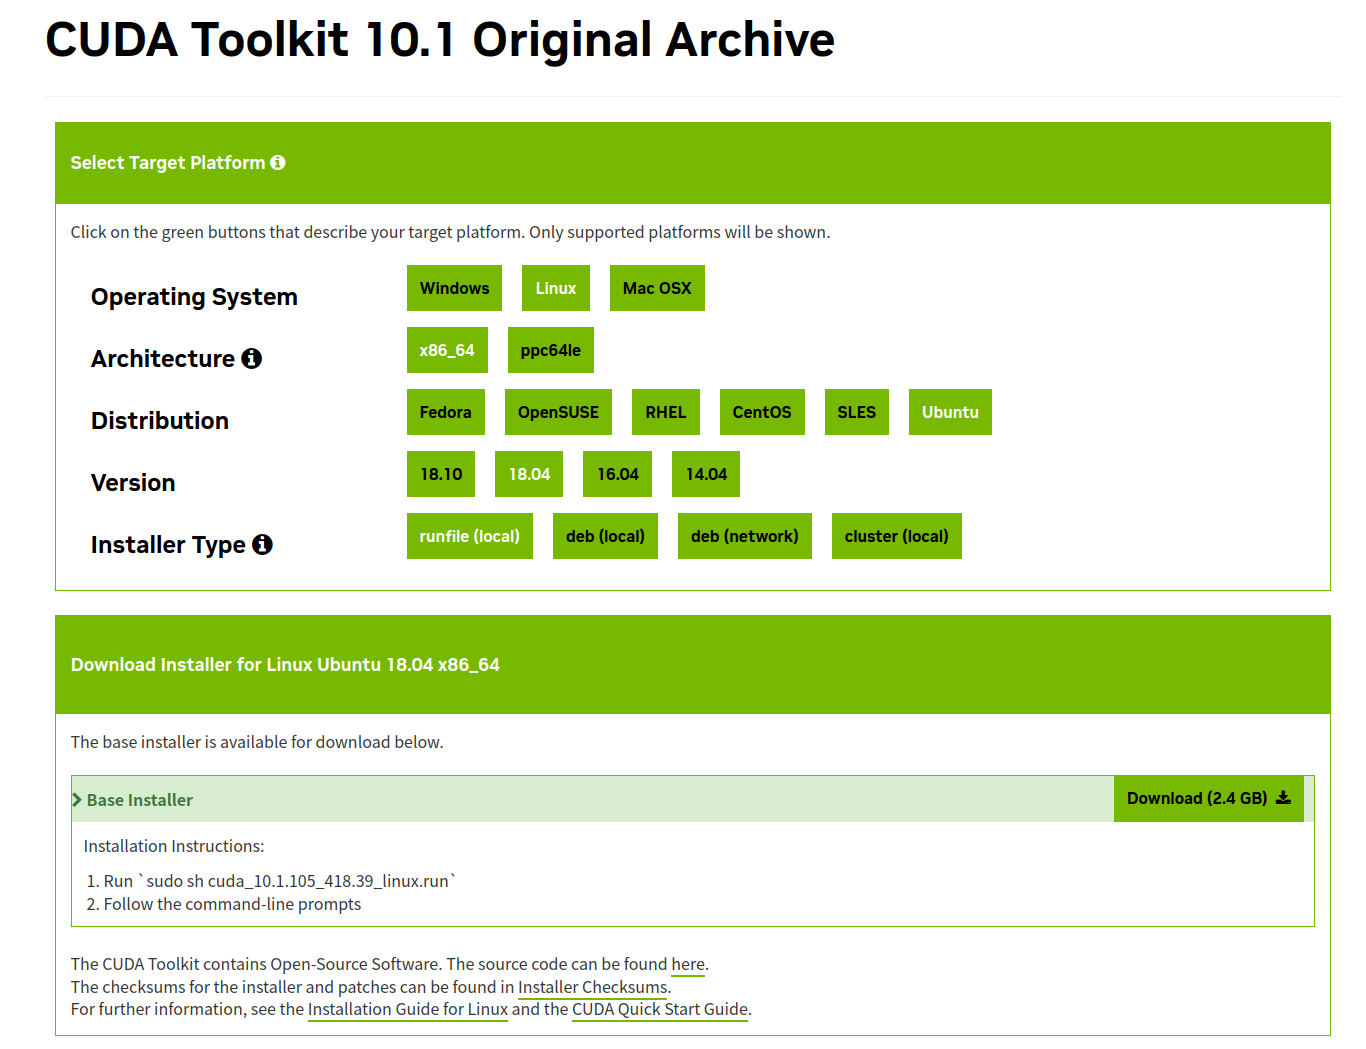The image size is (1366, 1049).
Task: Click the Base Installer label
Action: coord(140,800)
